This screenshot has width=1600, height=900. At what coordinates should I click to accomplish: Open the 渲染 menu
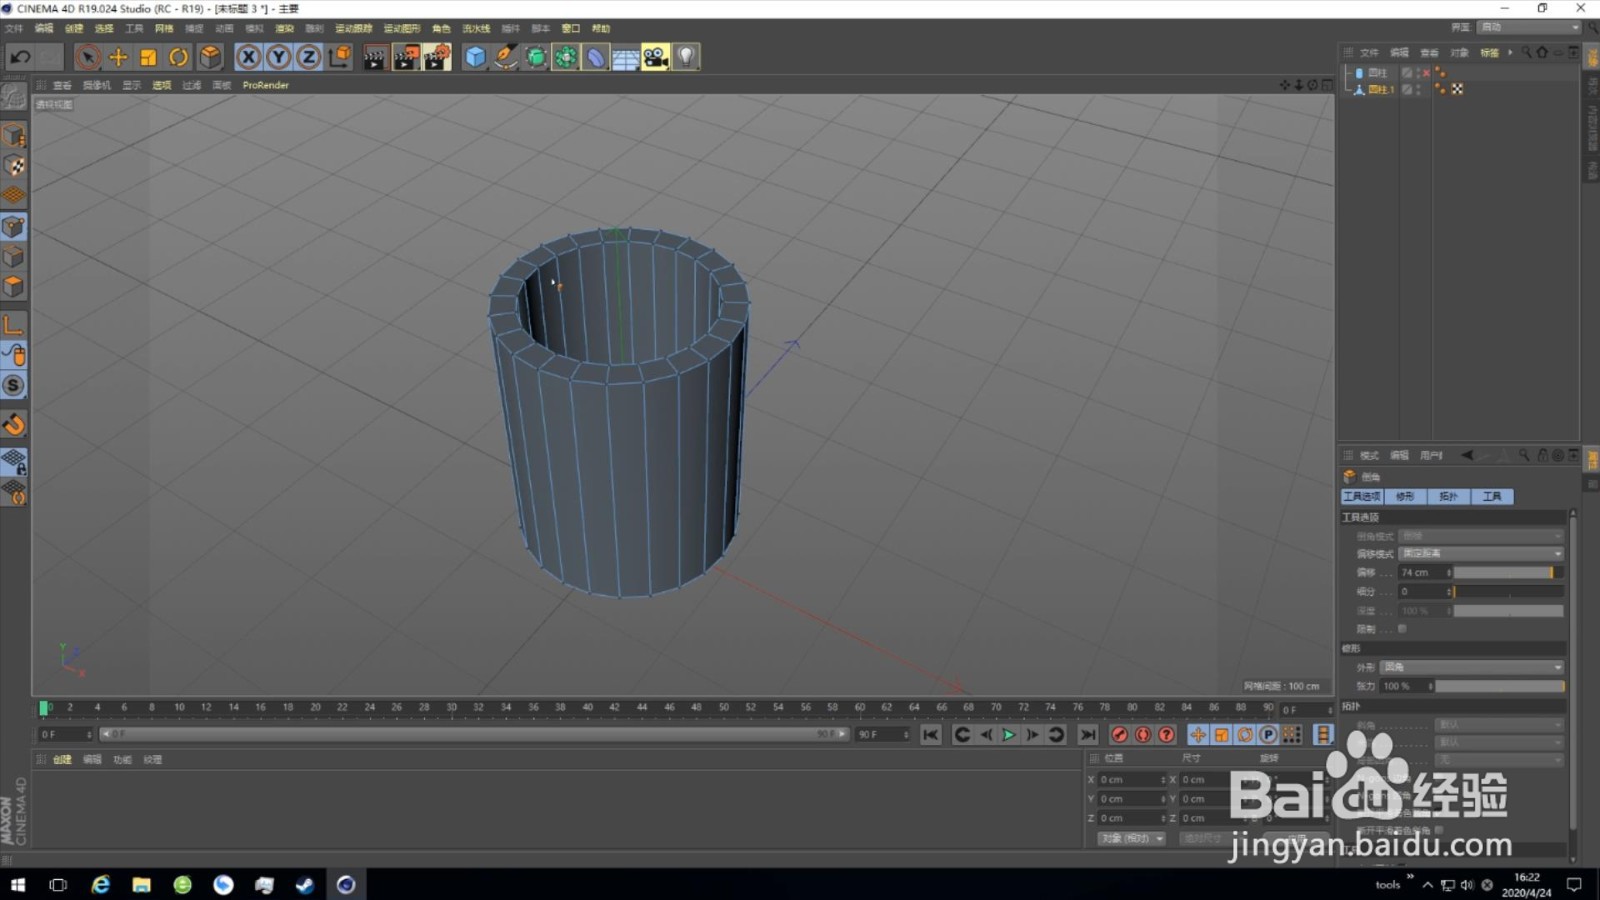[285, 28]
